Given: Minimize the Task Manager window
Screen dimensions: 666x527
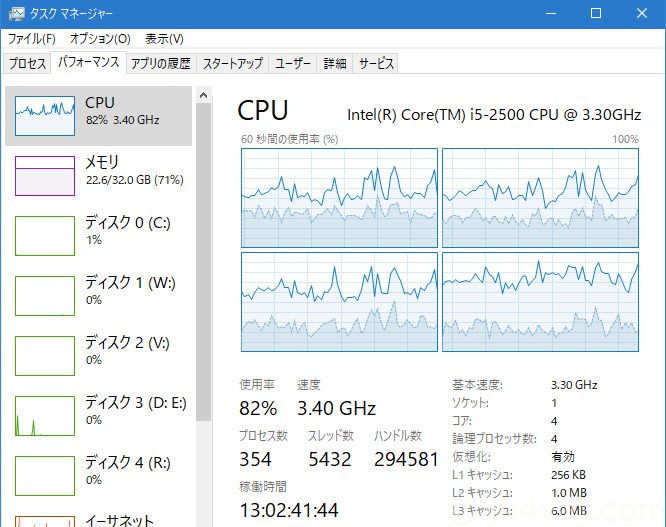Looking at the screenshot, I should [x=551, y=14].
